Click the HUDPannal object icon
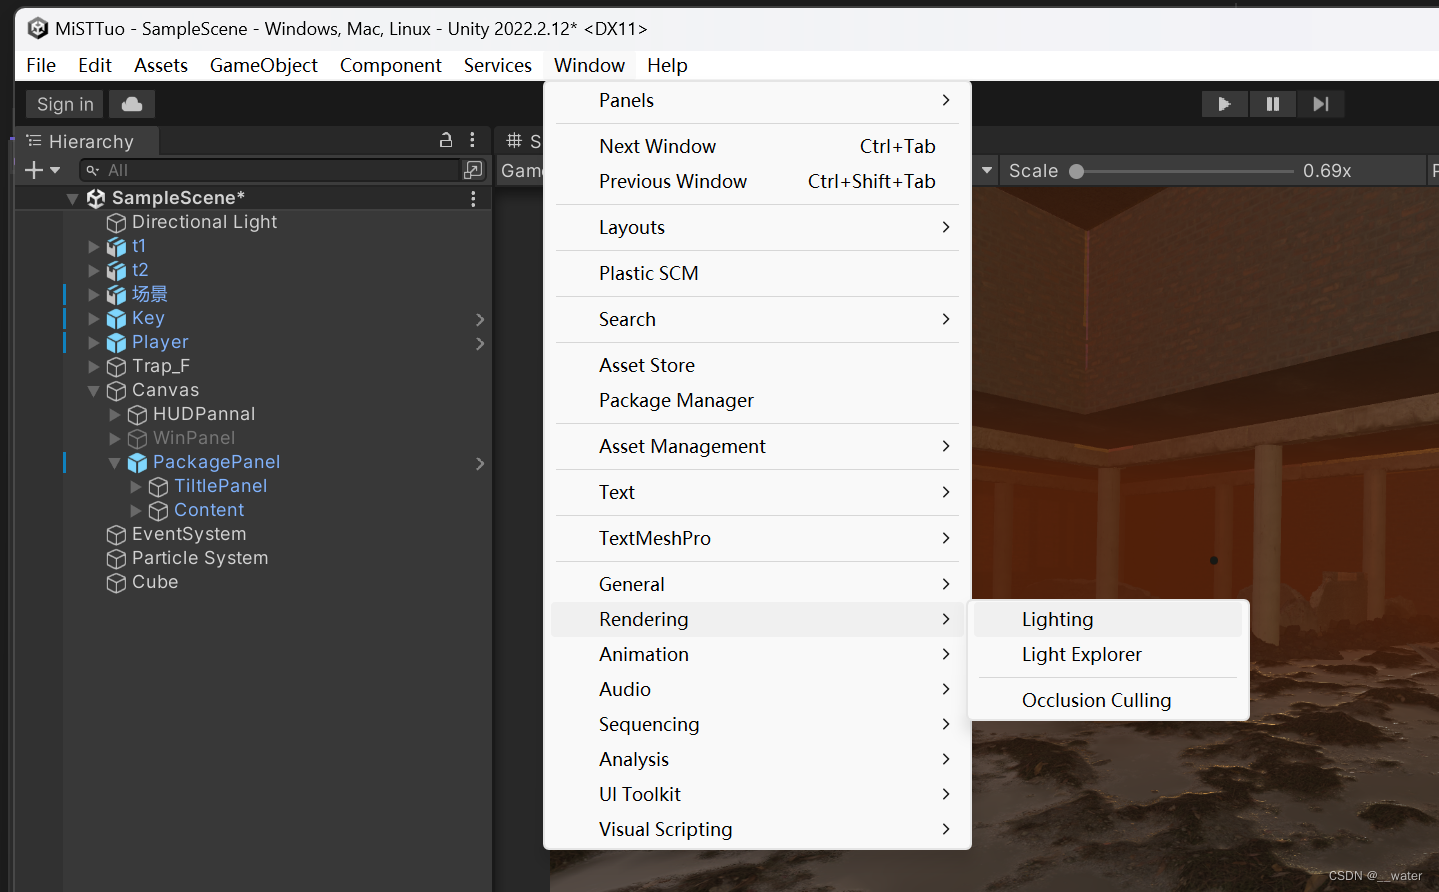This screenshot has height=892, width=1439. tap(137, 414)
